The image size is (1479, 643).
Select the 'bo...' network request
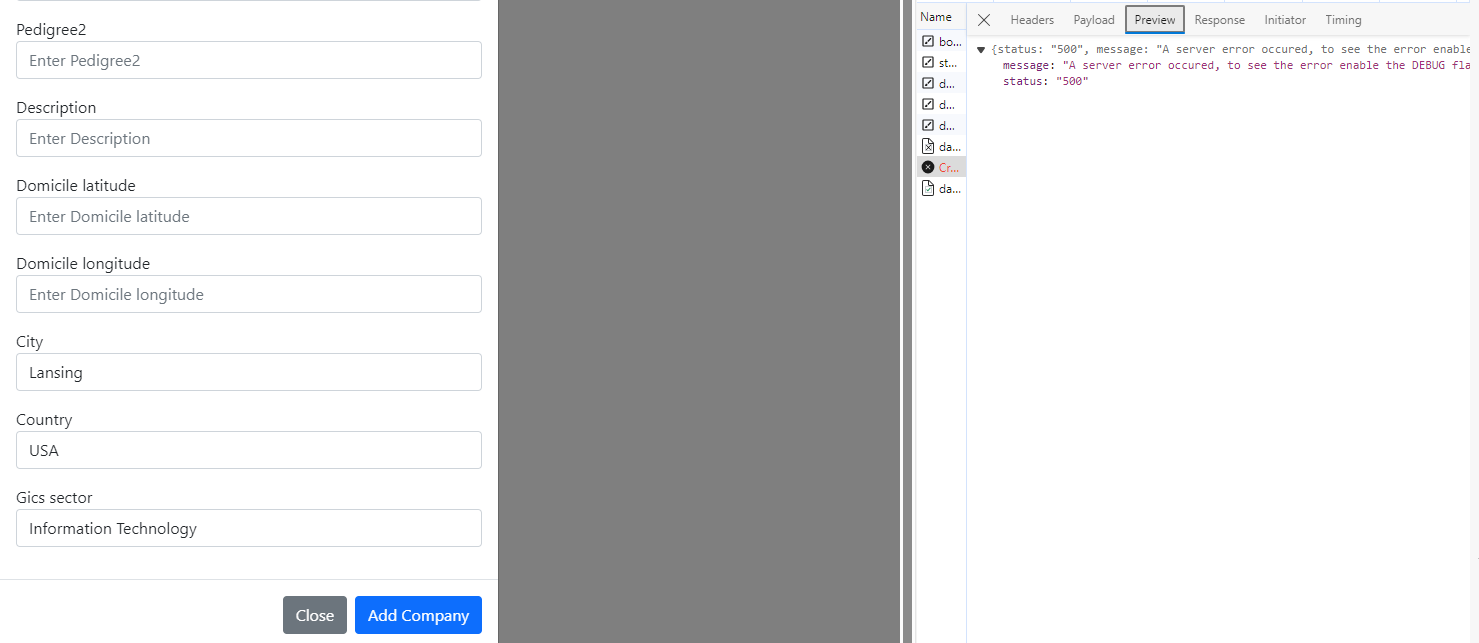pos(941,41)
